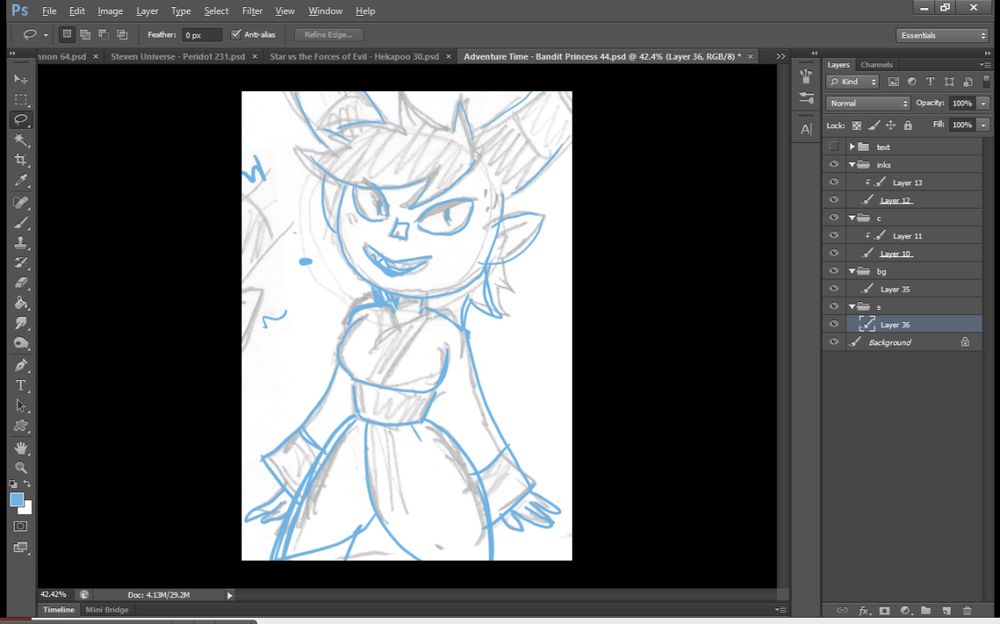Select the Clone Stamp tool

pyautogui.click(x=20, y=242)
